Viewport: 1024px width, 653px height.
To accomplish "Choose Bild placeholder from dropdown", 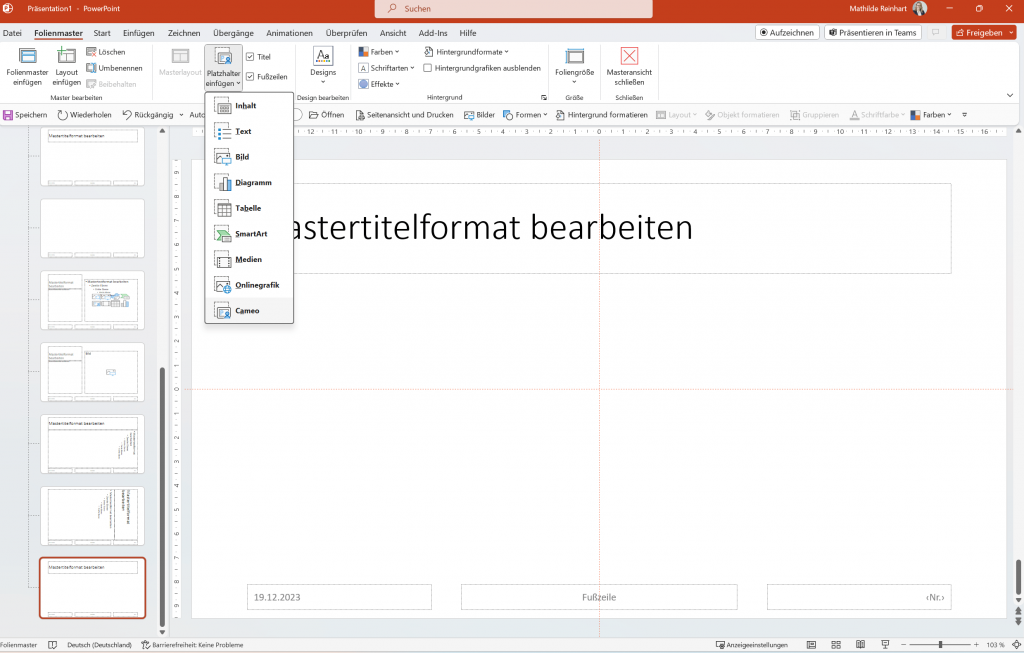I will pyautogui.click(x=249, y=157).
